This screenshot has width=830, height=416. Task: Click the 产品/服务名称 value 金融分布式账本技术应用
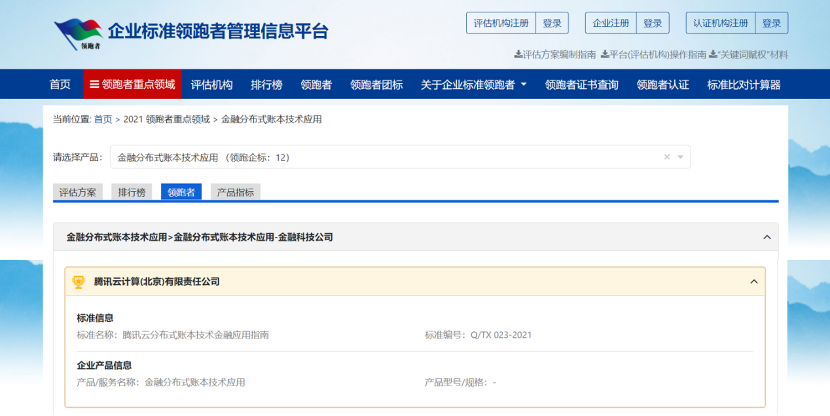(195, 382)
